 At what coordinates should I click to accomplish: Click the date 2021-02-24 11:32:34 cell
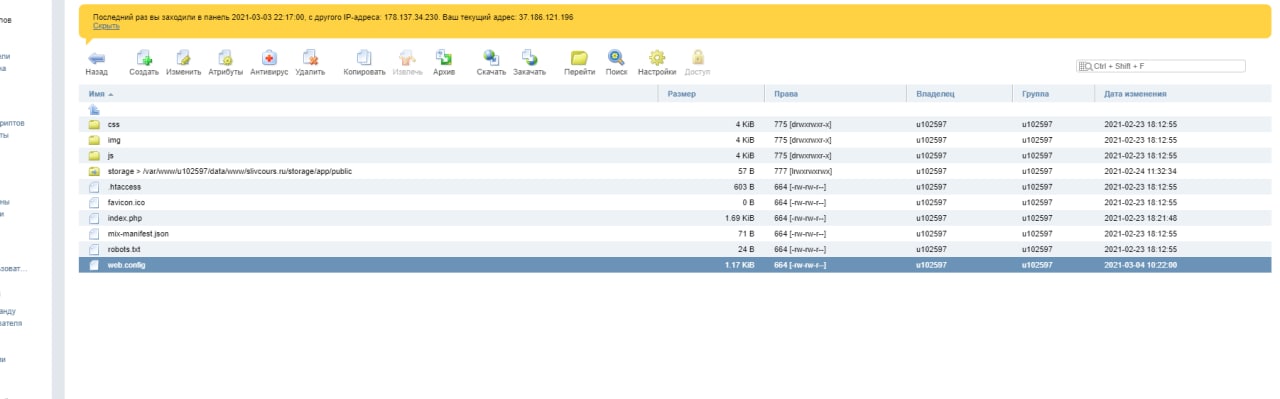click(1140, 172)
